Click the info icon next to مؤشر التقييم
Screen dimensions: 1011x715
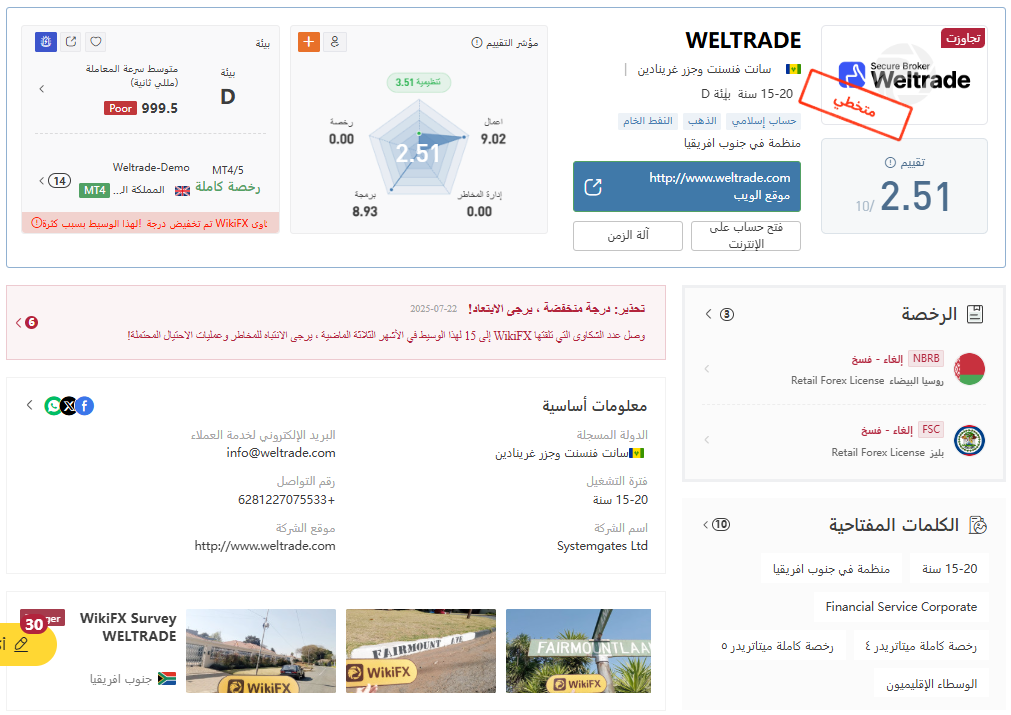476,43
